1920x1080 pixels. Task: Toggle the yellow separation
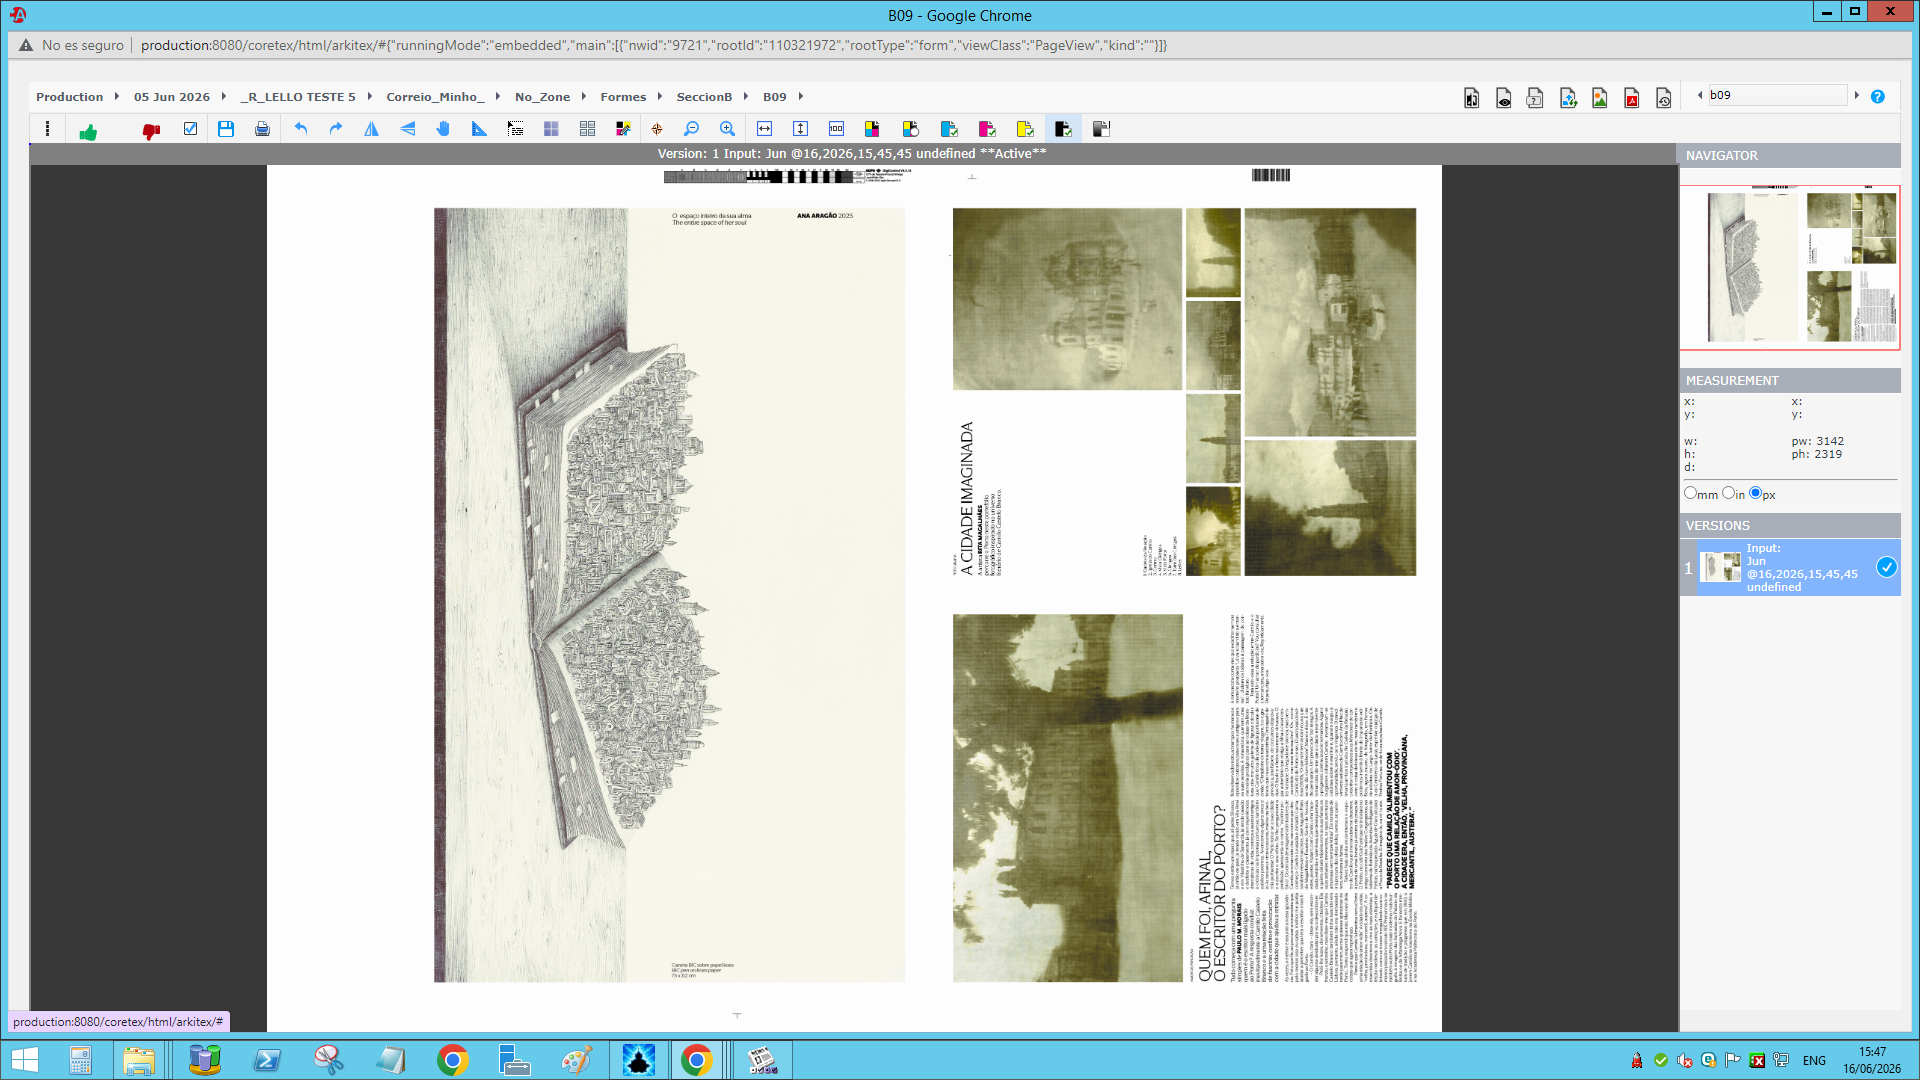click(1025, 129)
